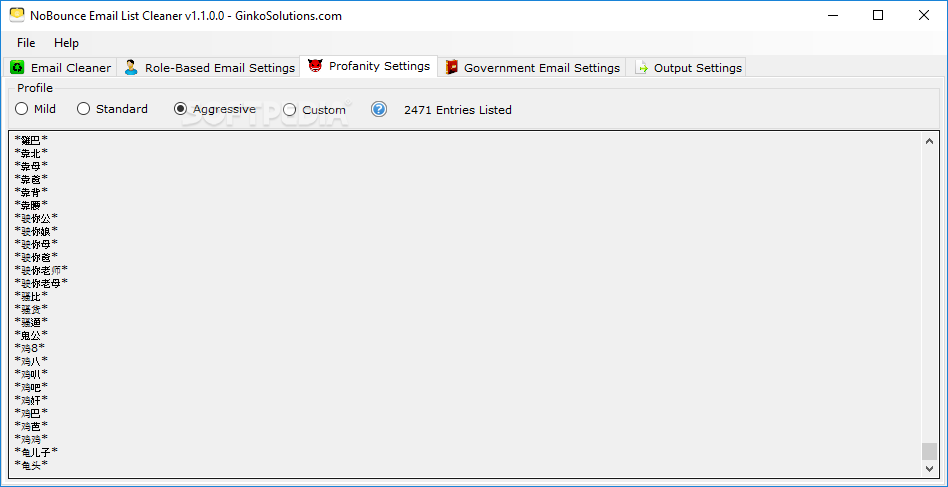
Task: Maximize the NoBounce window
Action: pos(878,16)
